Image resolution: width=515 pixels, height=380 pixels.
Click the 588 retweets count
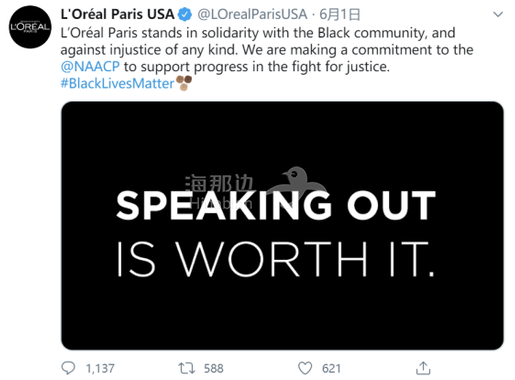(214, 368)
